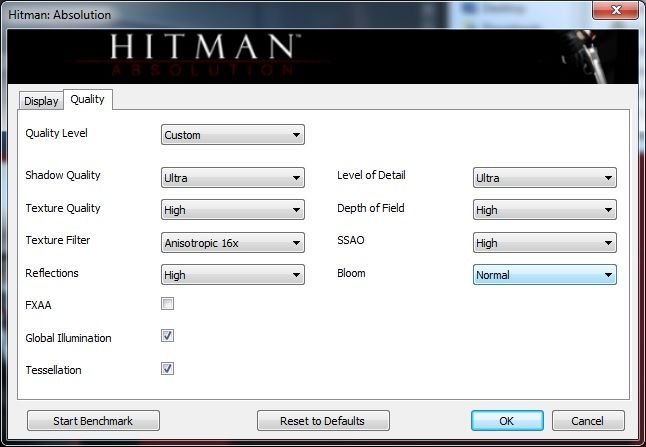
Task: Click the Hitman Absolution logo banner
Action: click(x=323, y=56)
